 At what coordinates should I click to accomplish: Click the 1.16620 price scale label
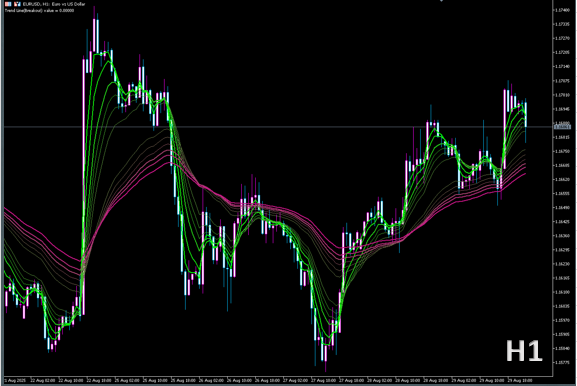(562, 180)
